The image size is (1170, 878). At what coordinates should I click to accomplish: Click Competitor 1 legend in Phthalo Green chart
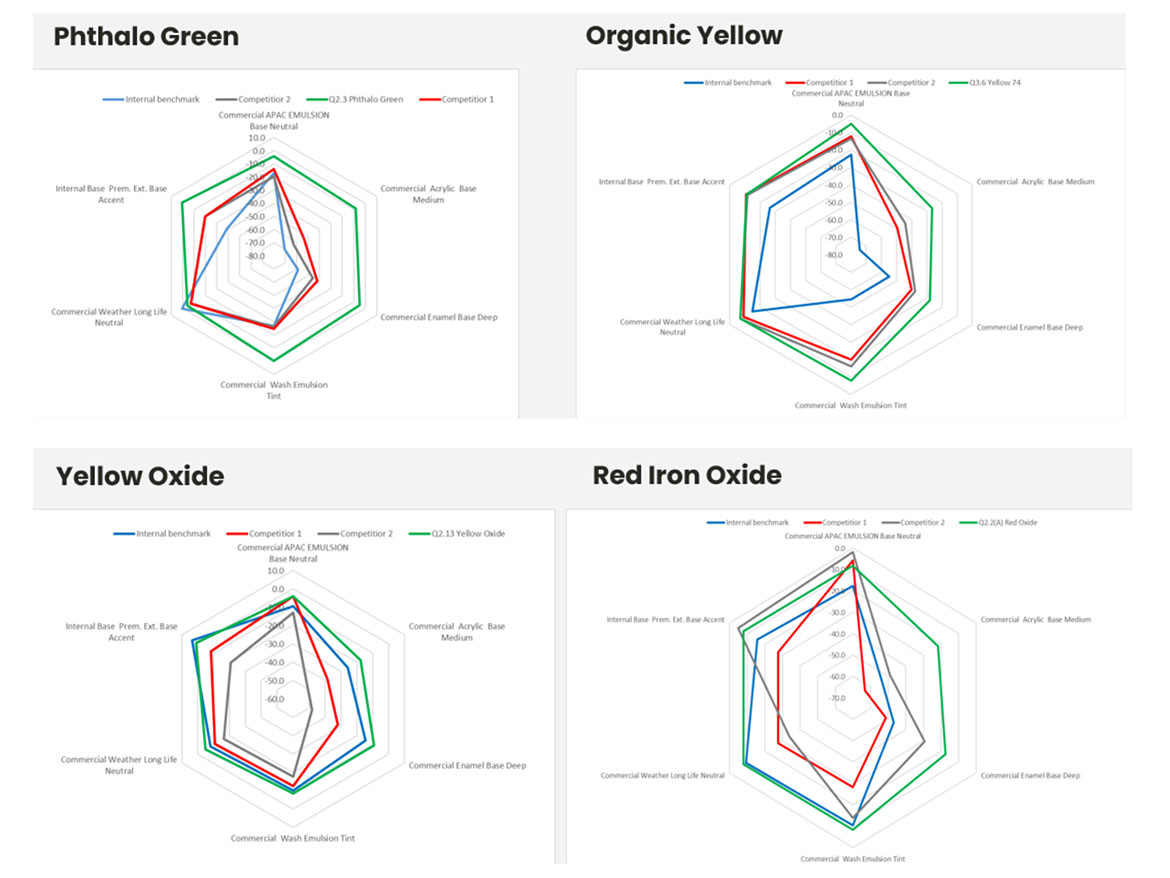tap(467, 99)
